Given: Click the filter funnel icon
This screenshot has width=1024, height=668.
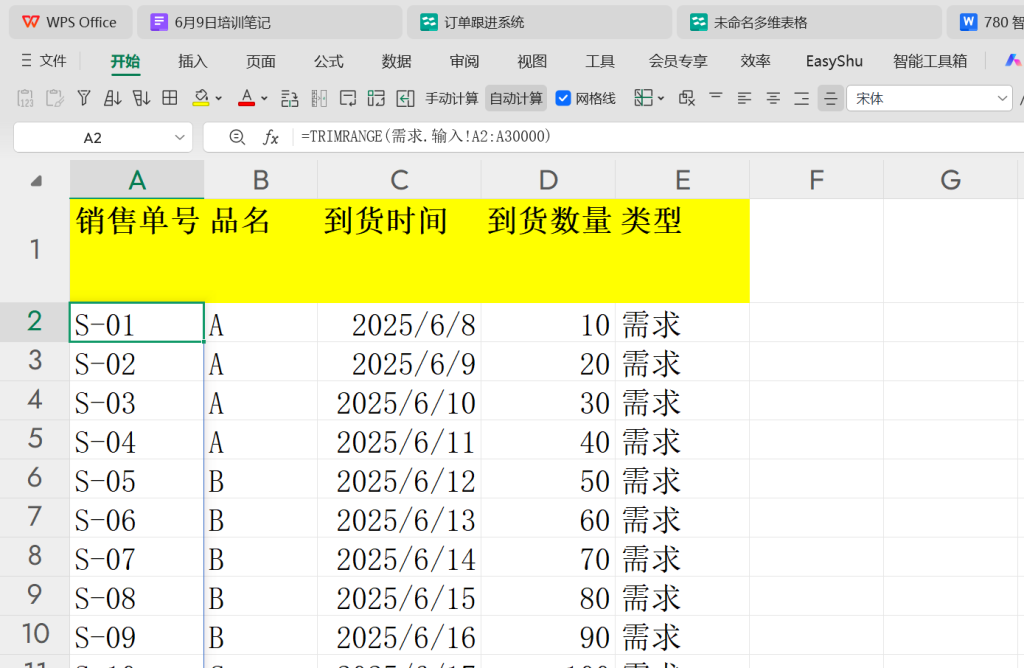Looking at the screenshot, I should (x=84, y=99).
